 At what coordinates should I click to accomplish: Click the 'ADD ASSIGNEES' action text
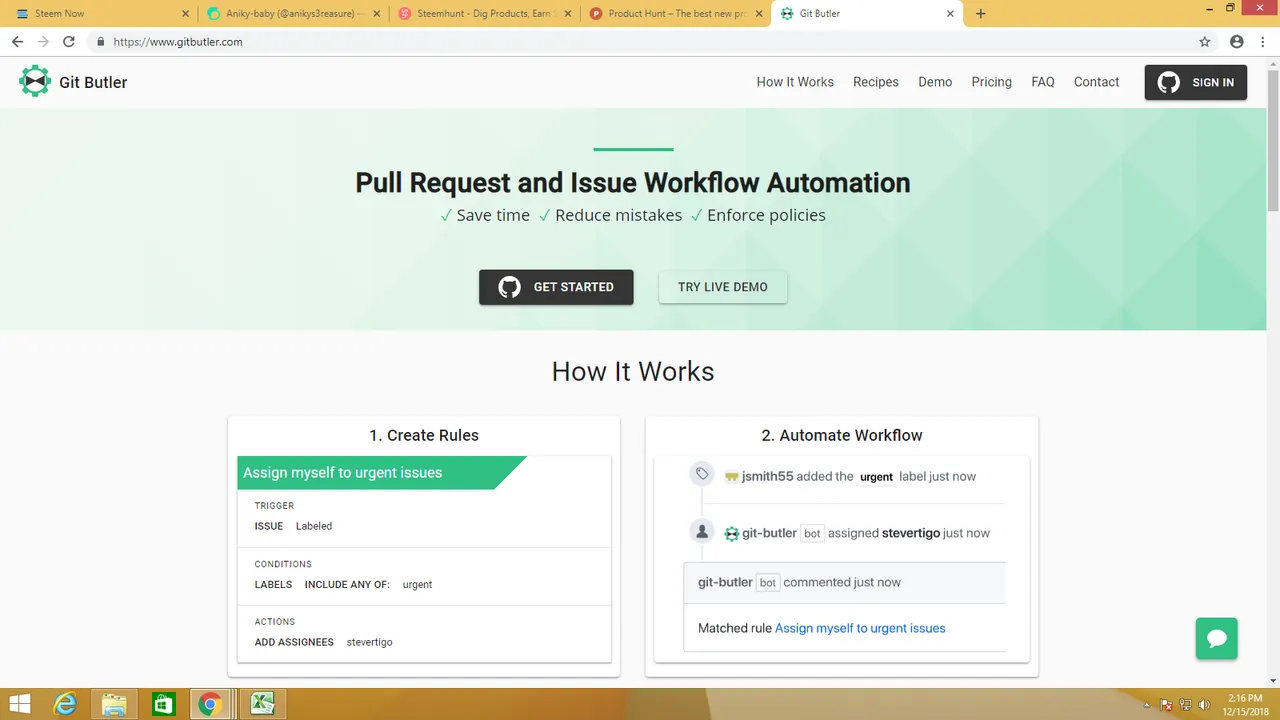pyautogui.click(x=294, y=642)
